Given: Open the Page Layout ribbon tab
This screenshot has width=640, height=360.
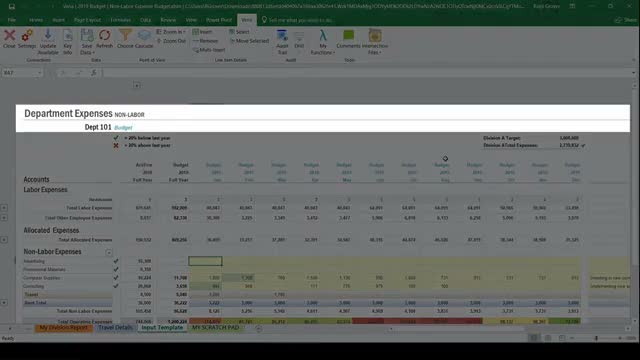Looking at the screenshot, I should pyautogui.click(x=87, y=20).
